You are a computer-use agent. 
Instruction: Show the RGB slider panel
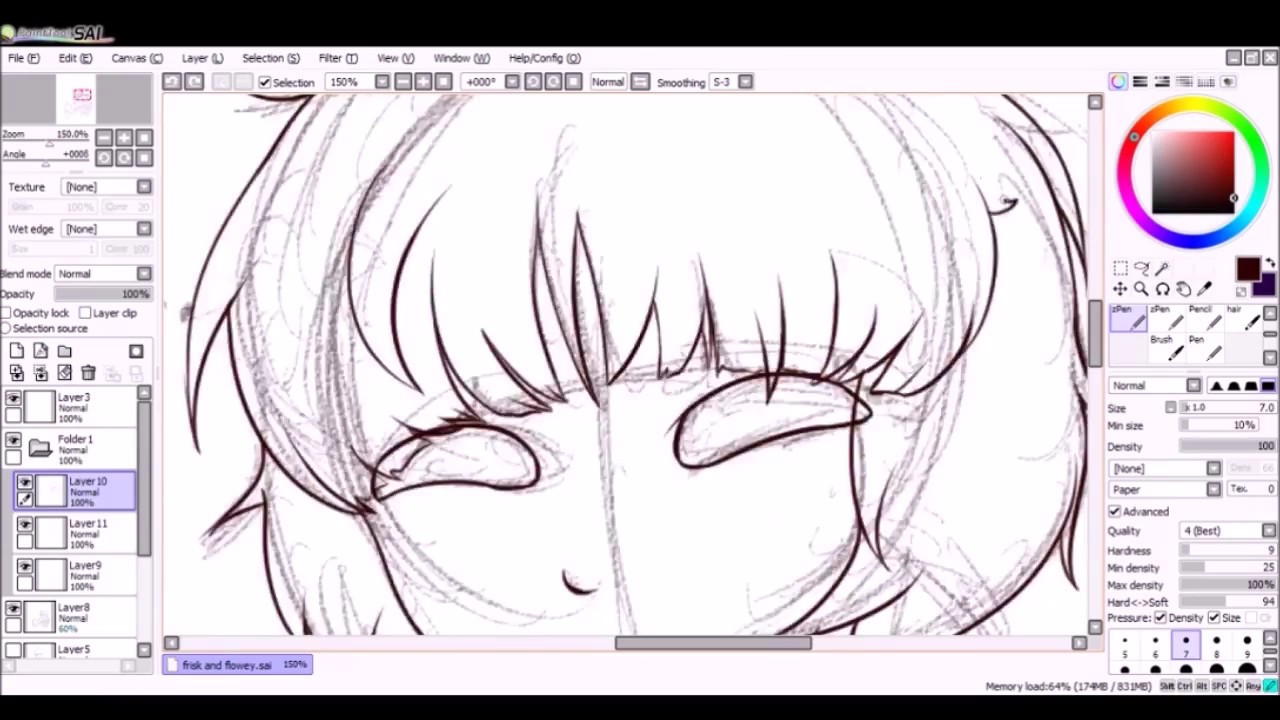point(1140,82)
